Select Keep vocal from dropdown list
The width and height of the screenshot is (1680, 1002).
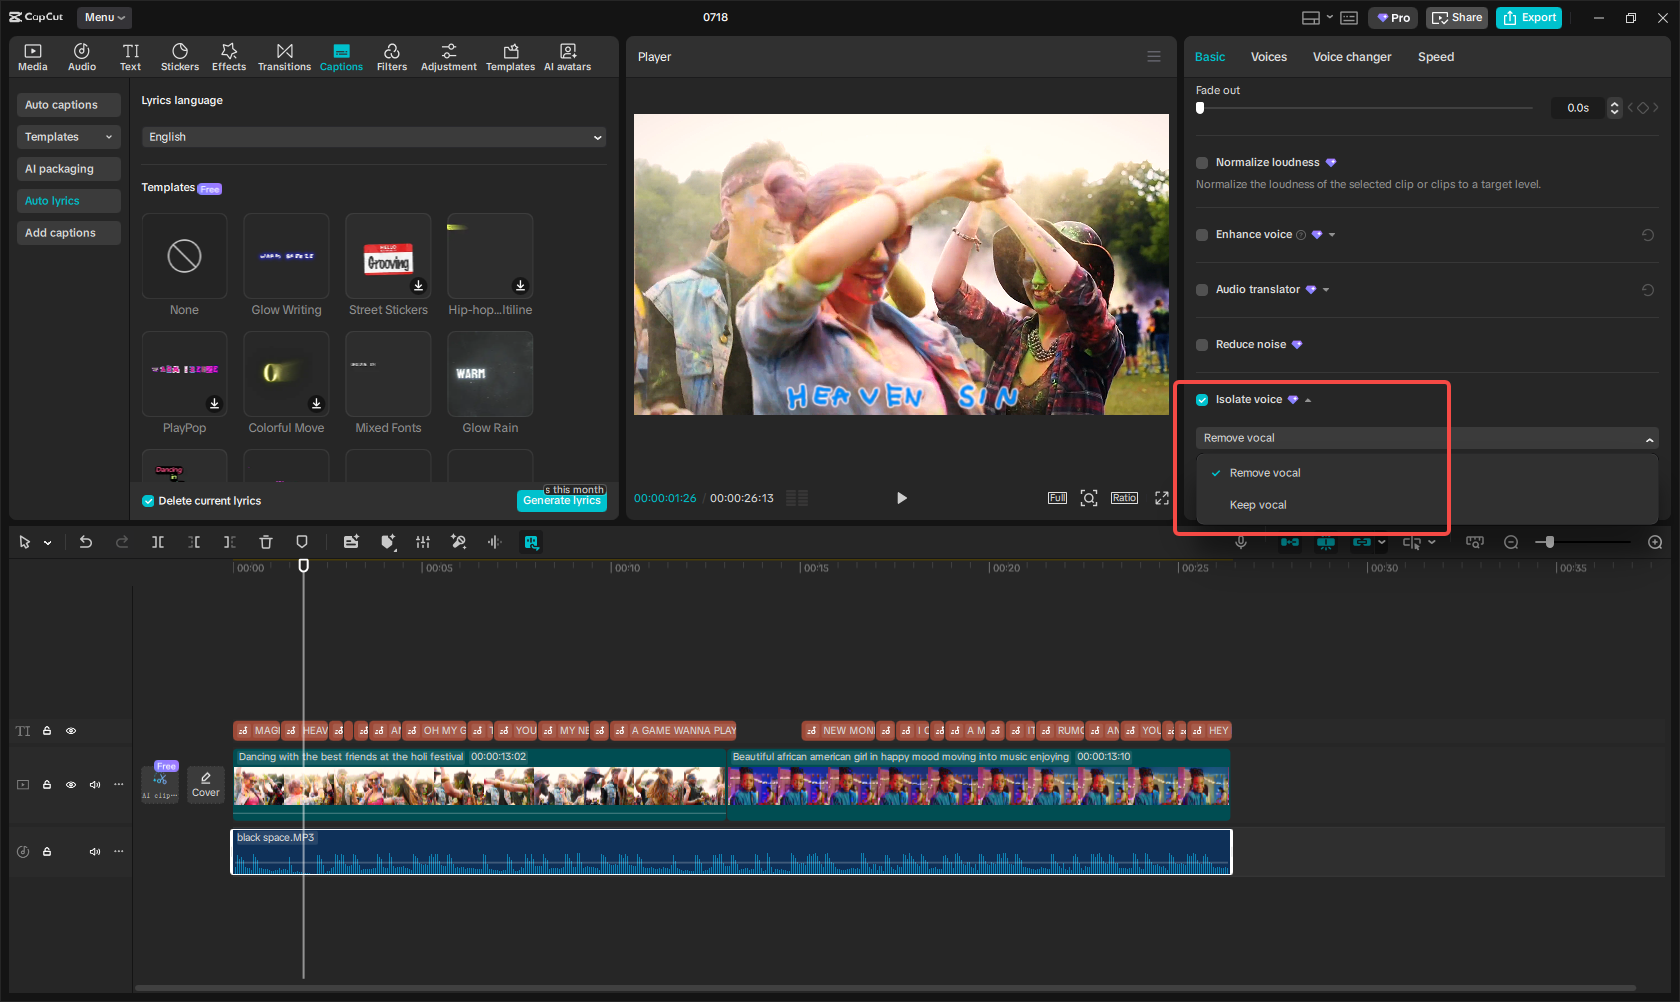coord(1258,505)
